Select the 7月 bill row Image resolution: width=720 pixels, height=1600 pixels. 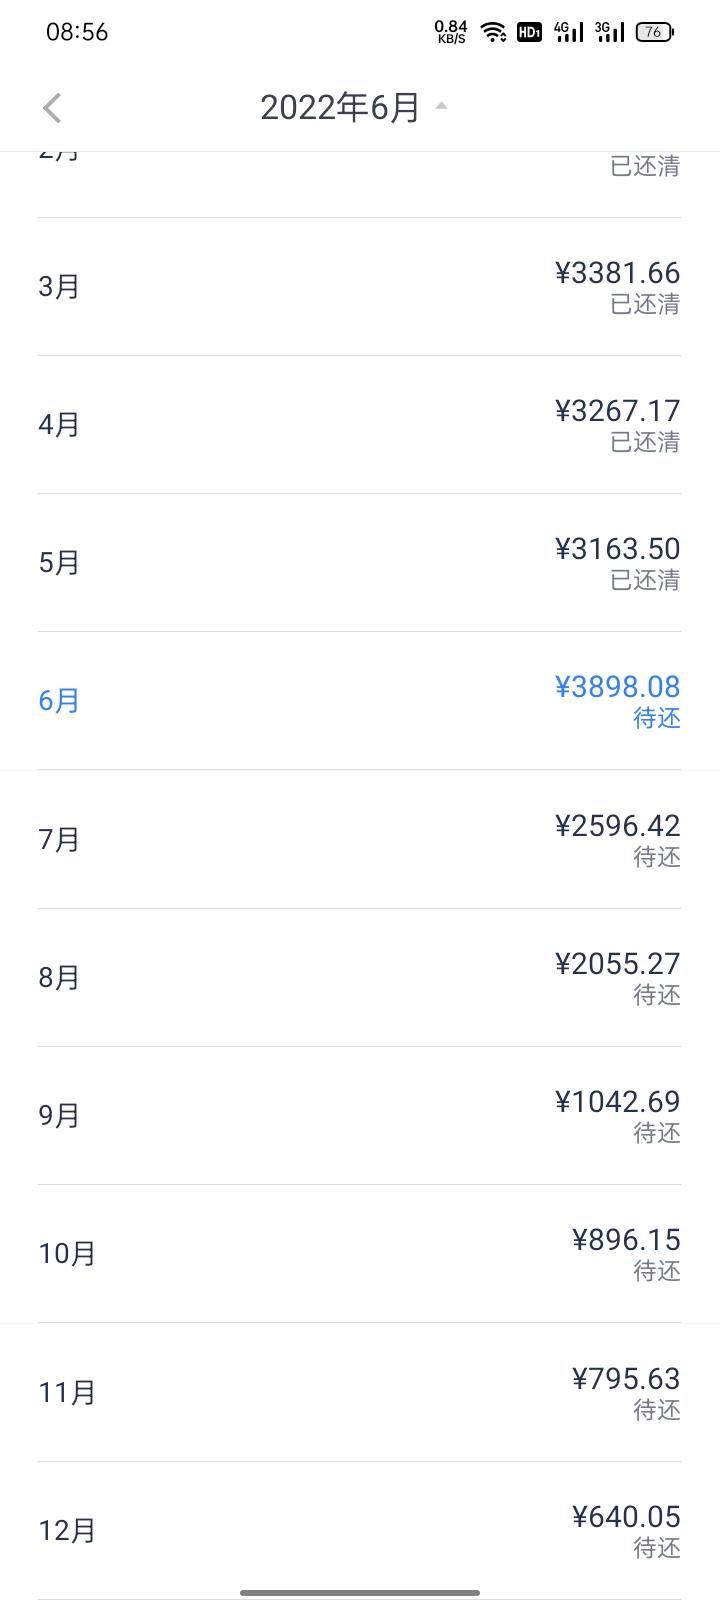tap(360, 840)
